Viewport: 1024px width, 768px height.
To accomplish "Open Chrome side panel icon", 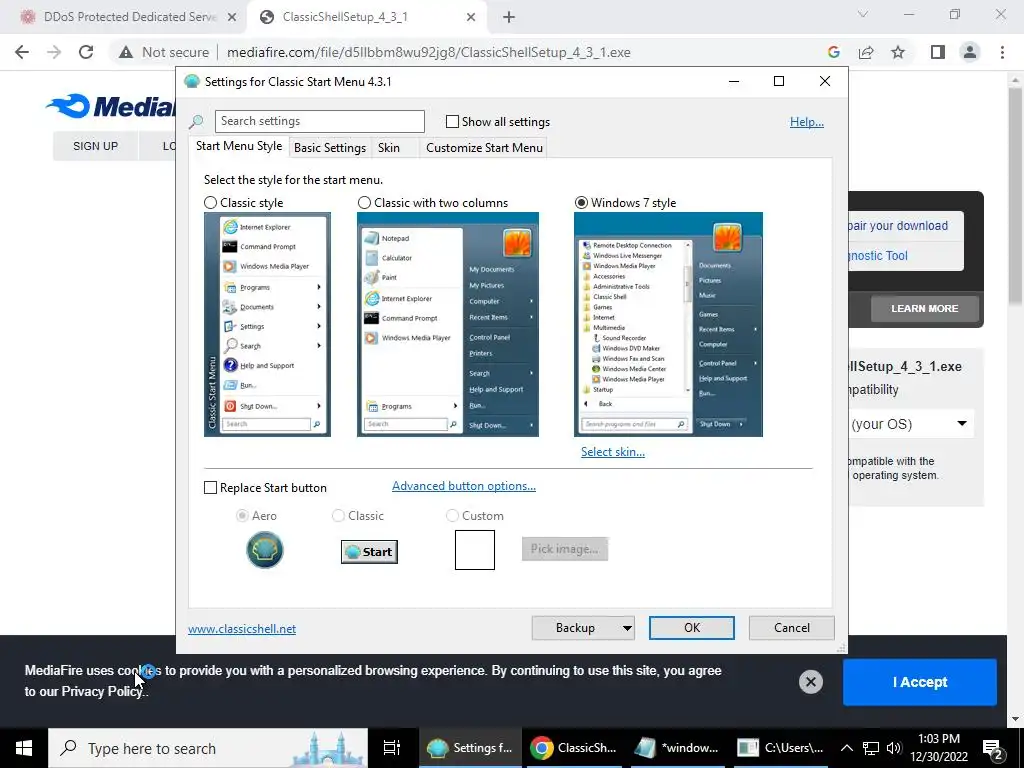I will tap(938, 52).
